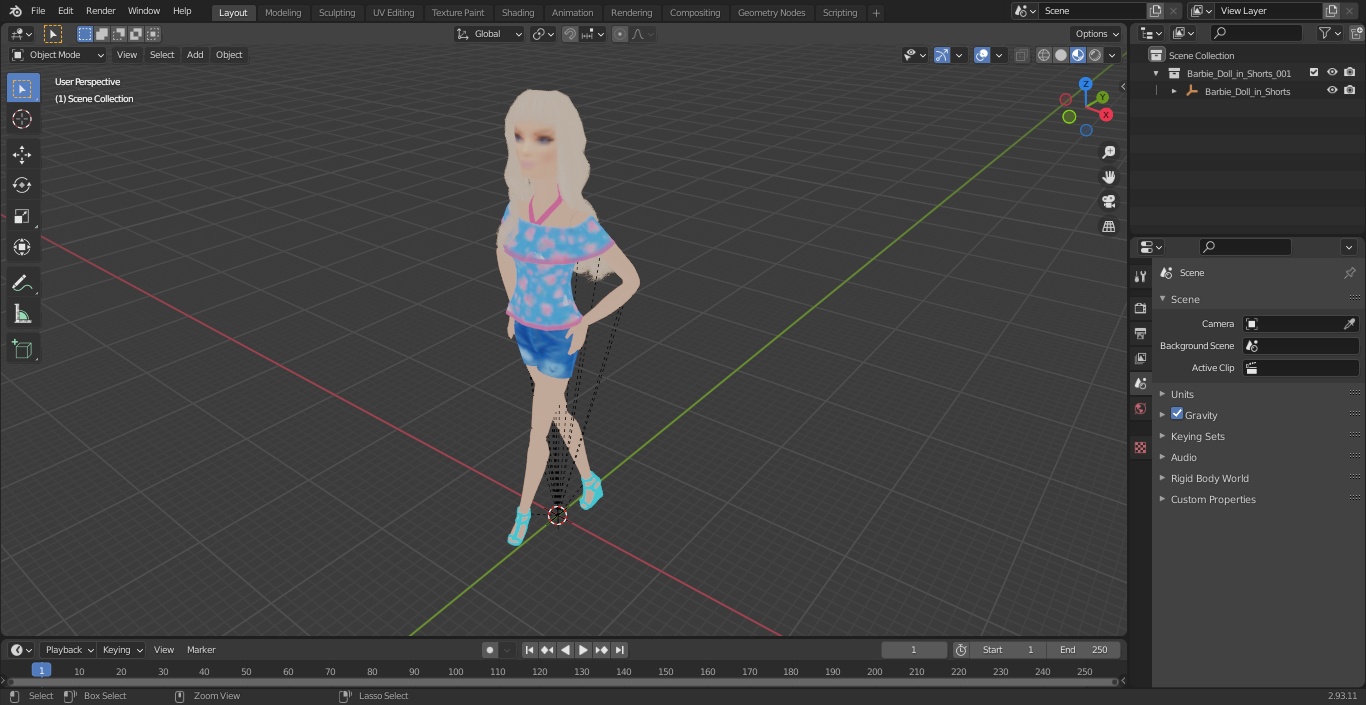Screen dimensions: 1366x705
Task: Switch orthographic perspective grid icon
Action: [1108, 227]
